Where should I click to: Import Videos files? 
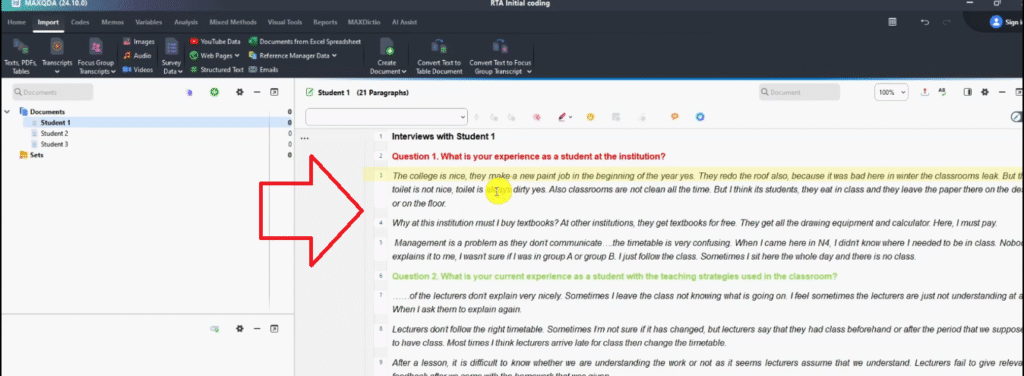138,69
